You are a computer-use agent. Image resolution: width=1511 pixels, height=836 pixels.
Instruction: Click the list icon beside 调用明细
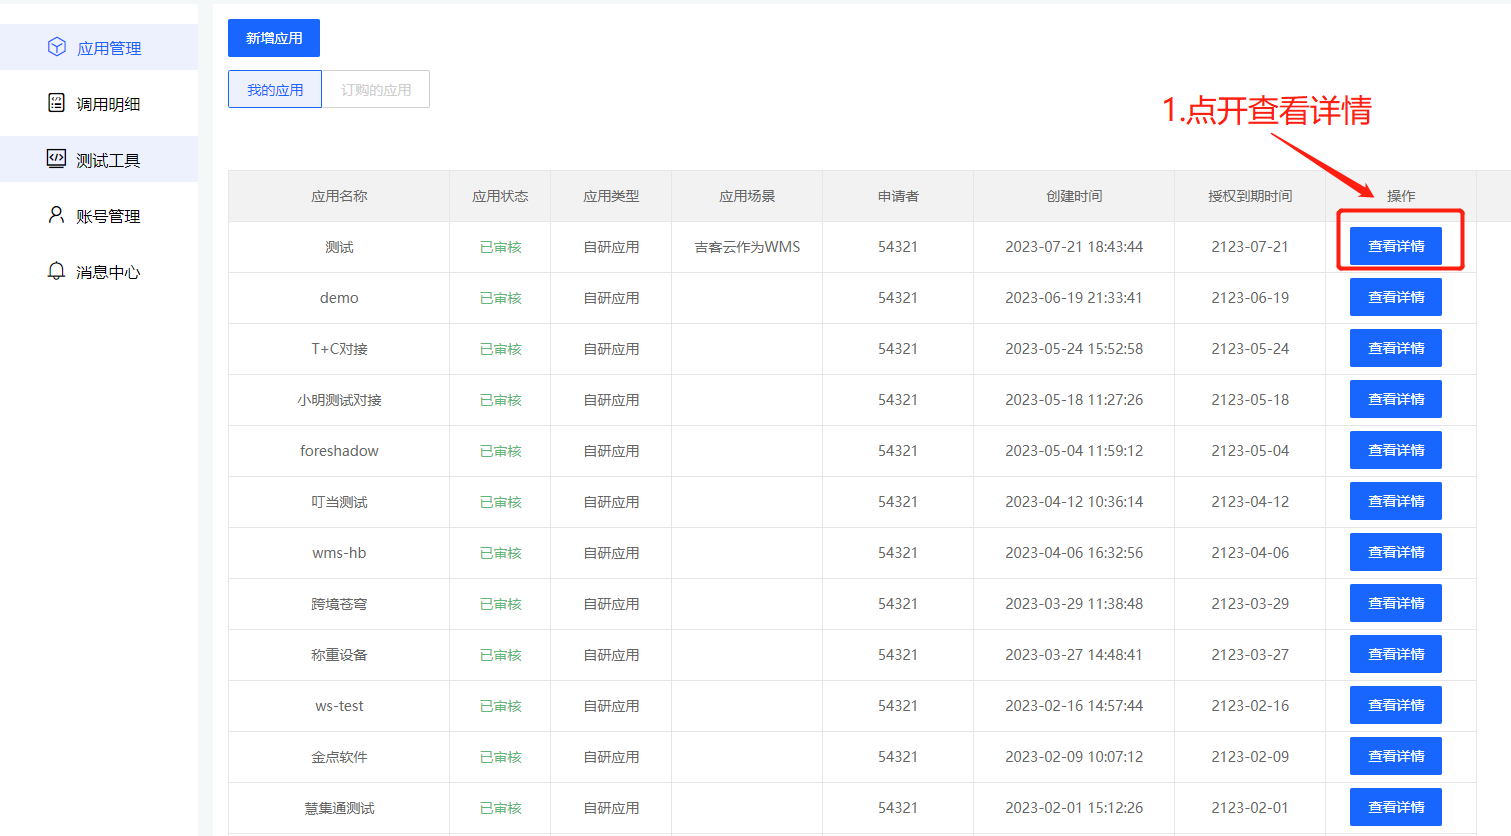tap(57, 103)
